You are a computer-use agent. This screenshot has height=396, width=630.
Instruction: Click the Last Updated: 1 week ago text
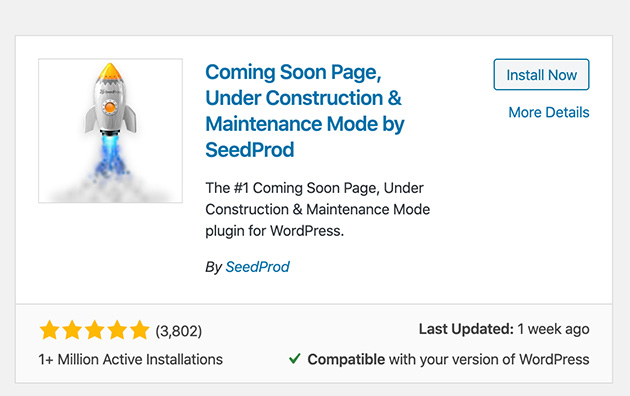(x=504, y=329)
